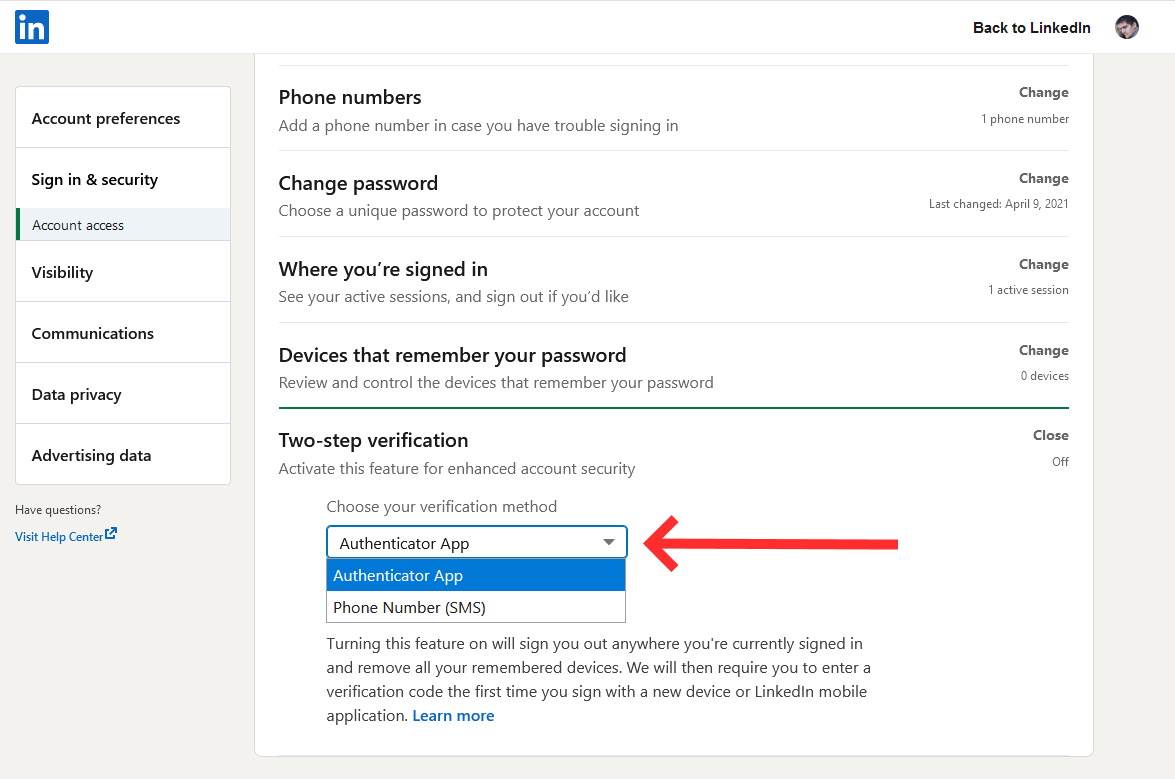
Task: Open Advertising data section
Action: tap(91, 455)
